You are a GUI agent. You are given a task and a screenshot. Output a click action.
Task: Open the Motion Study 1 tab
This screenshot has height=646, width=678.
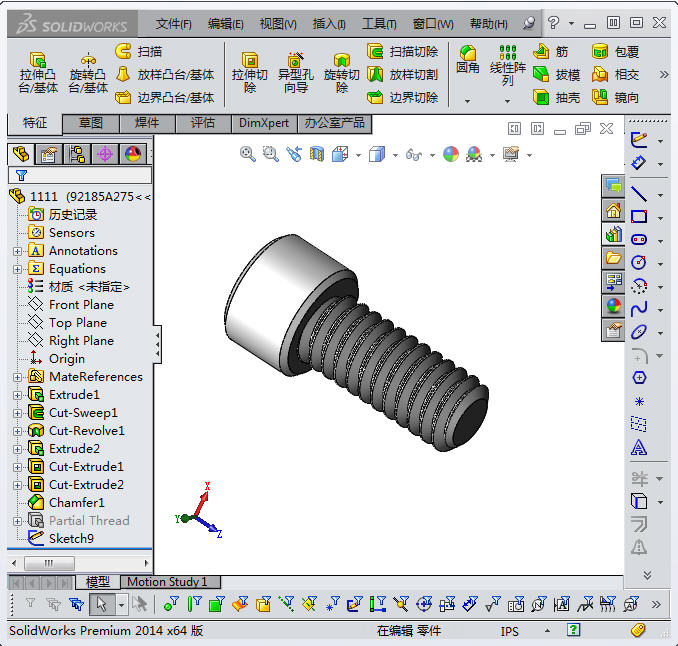[x=167, y=582]
